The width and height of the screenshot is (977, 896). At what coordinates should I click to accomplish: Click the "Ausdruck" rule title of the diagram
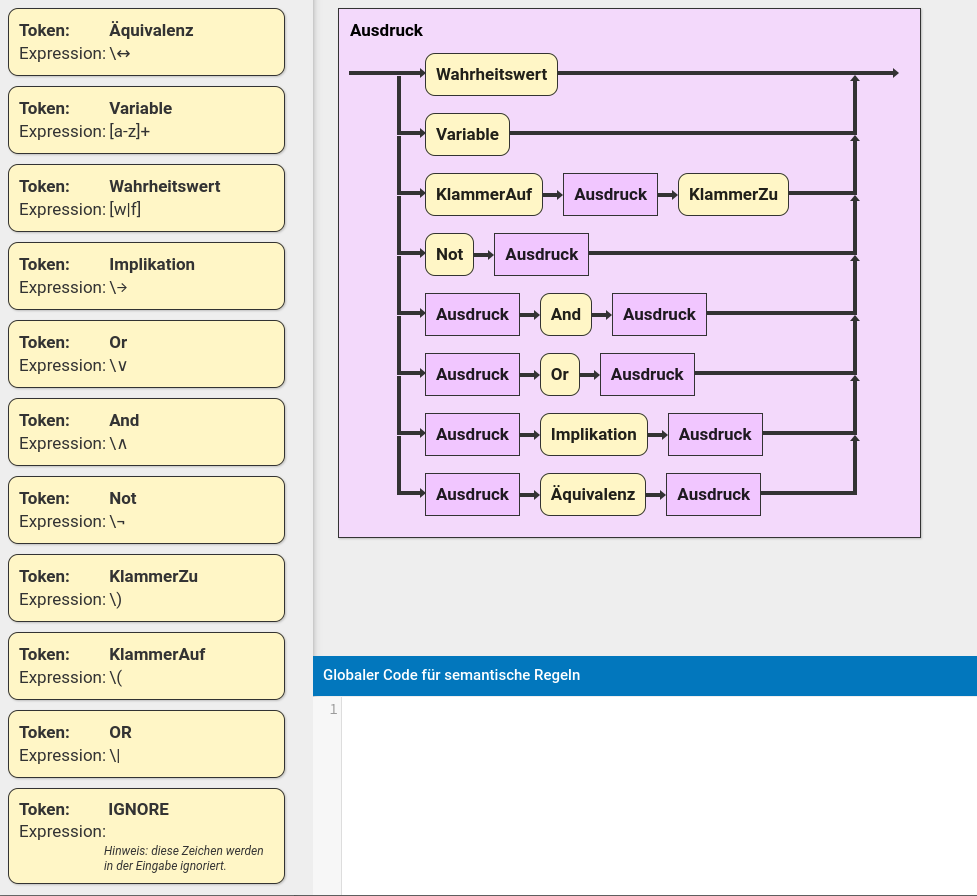386,31
